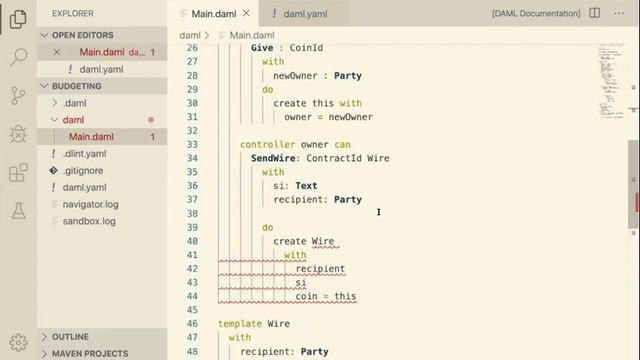The width and height of the screenshot is (640, 360).
Task: Expand the Maven Projects section
Action: [102, 353]
